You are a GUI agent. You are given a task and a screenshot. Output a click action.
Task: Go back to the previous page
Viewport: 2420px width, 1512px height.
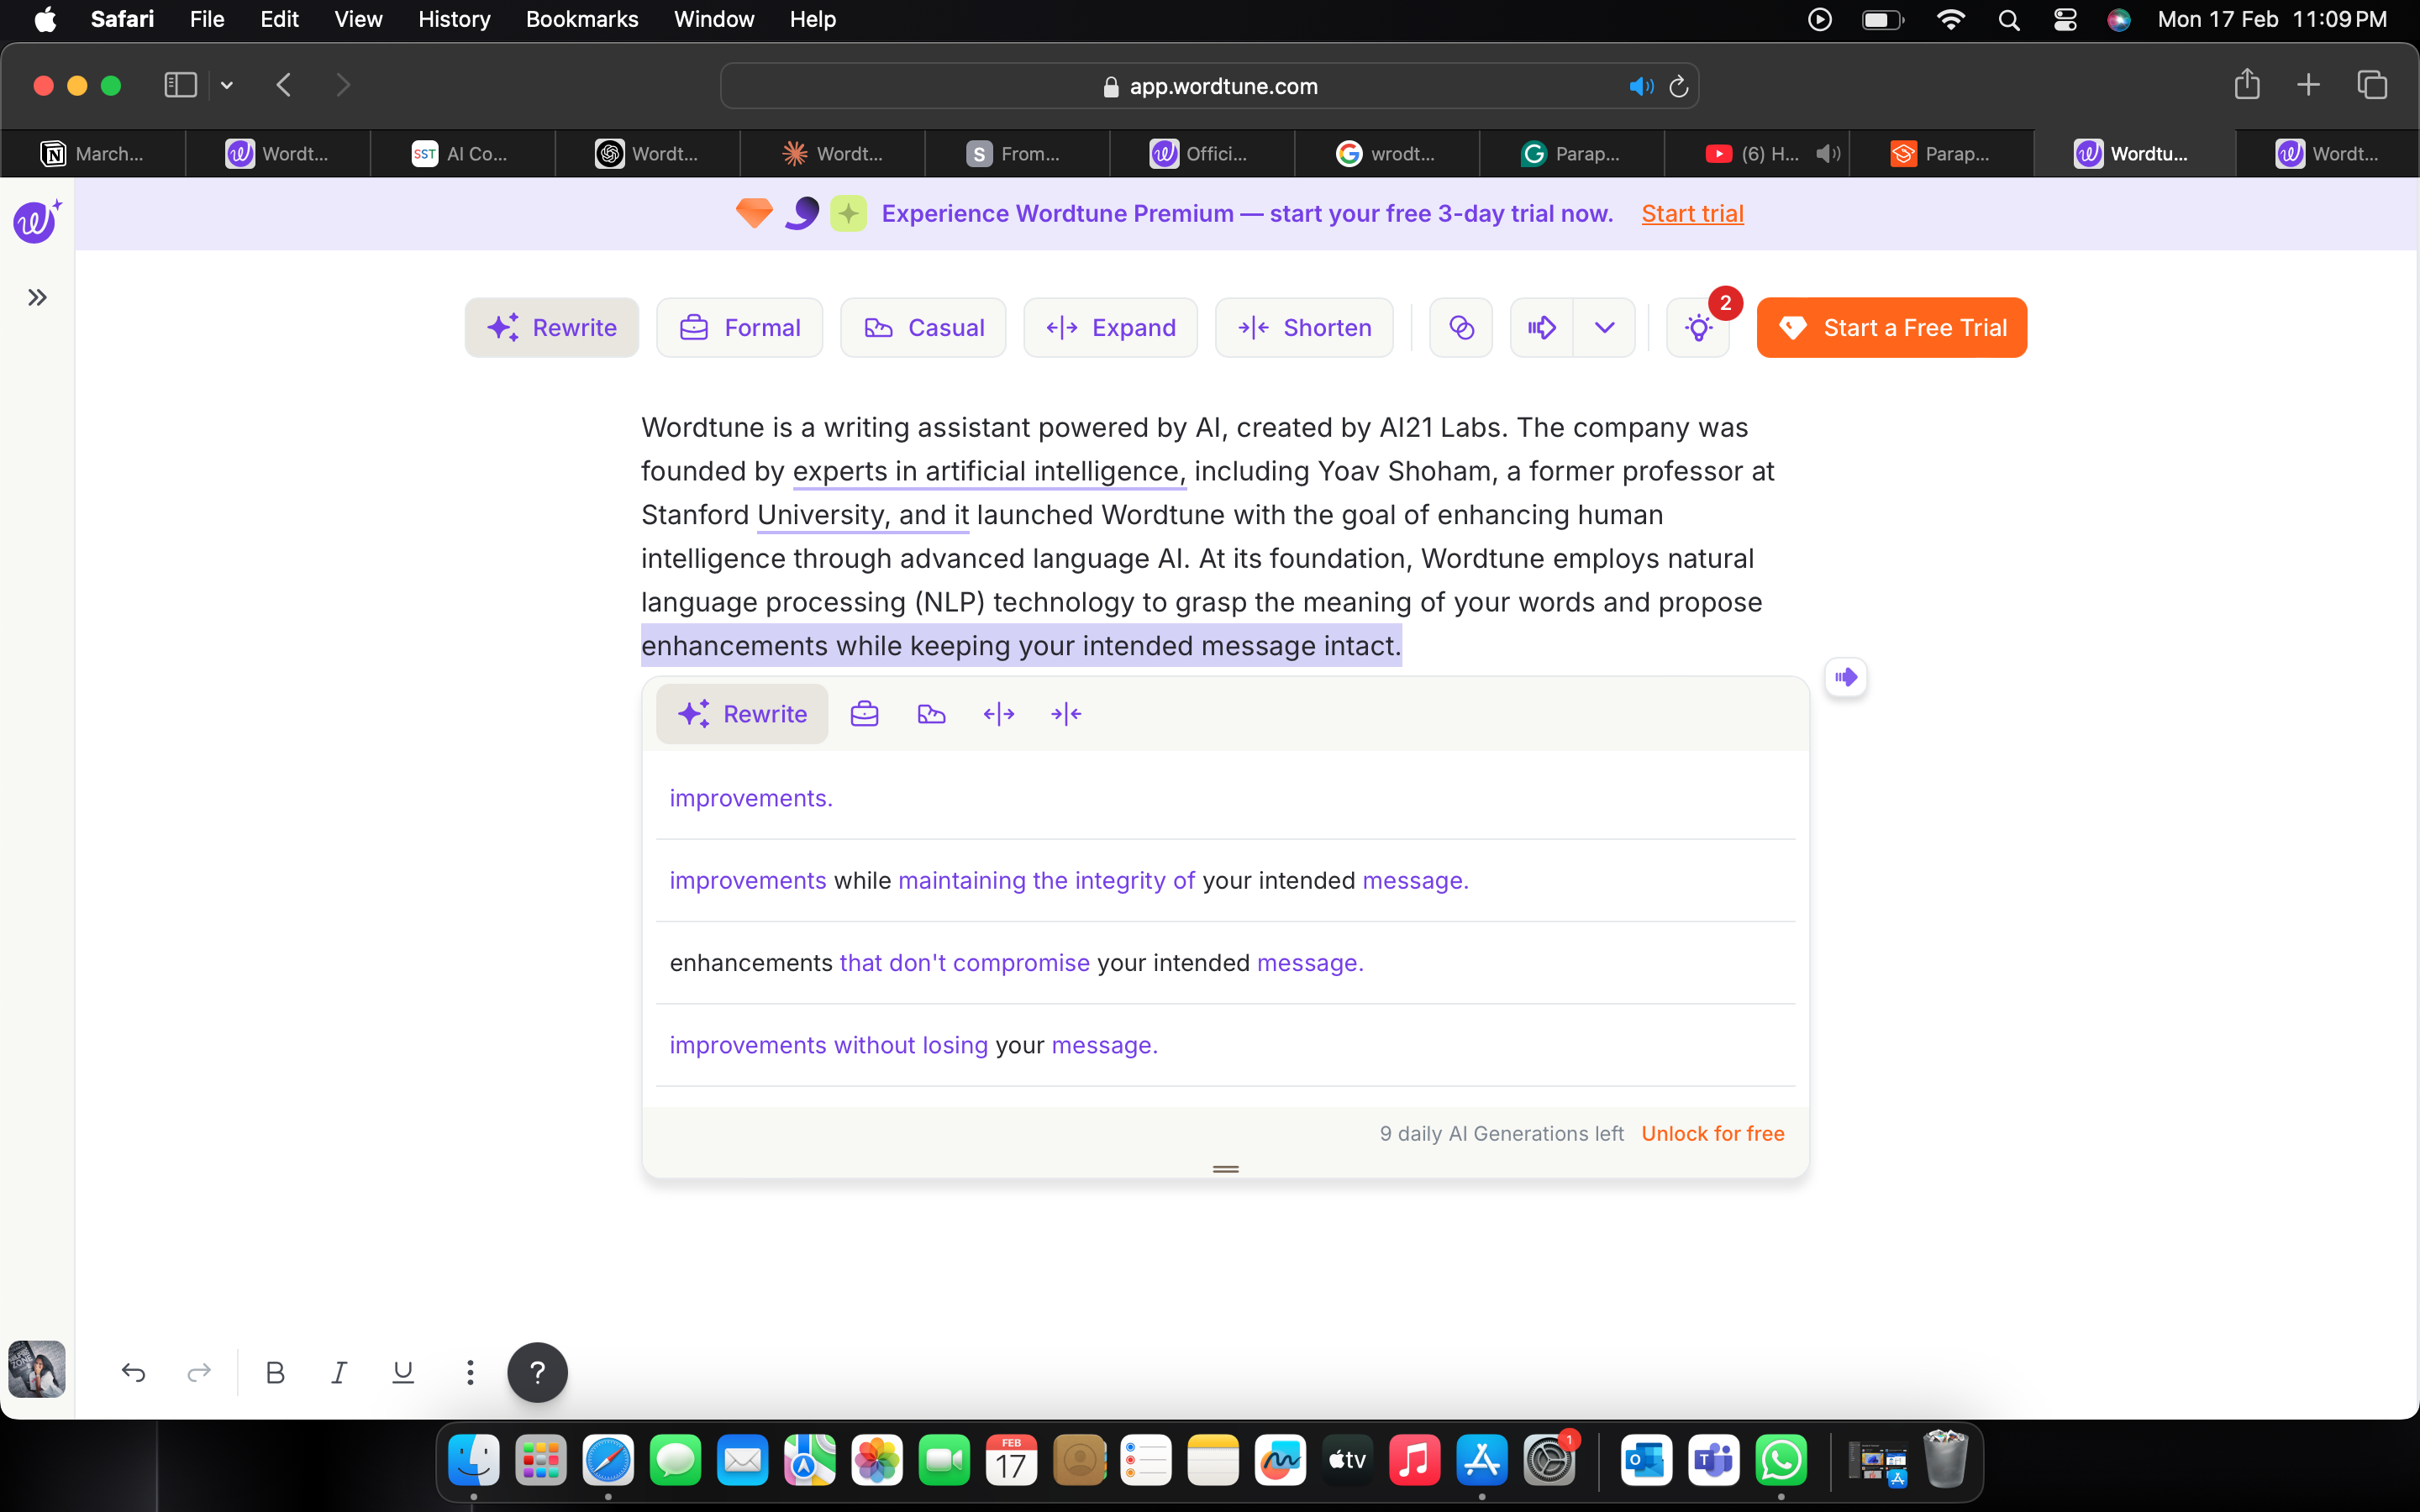(284, 85)
